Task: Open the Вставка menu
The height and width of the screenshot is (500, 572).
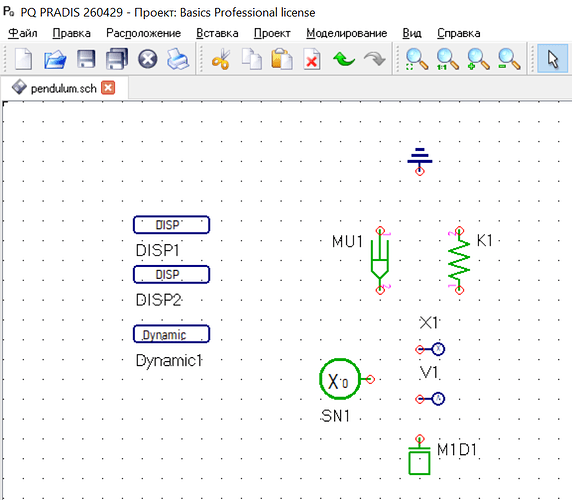Action: (x=217, y=33)
